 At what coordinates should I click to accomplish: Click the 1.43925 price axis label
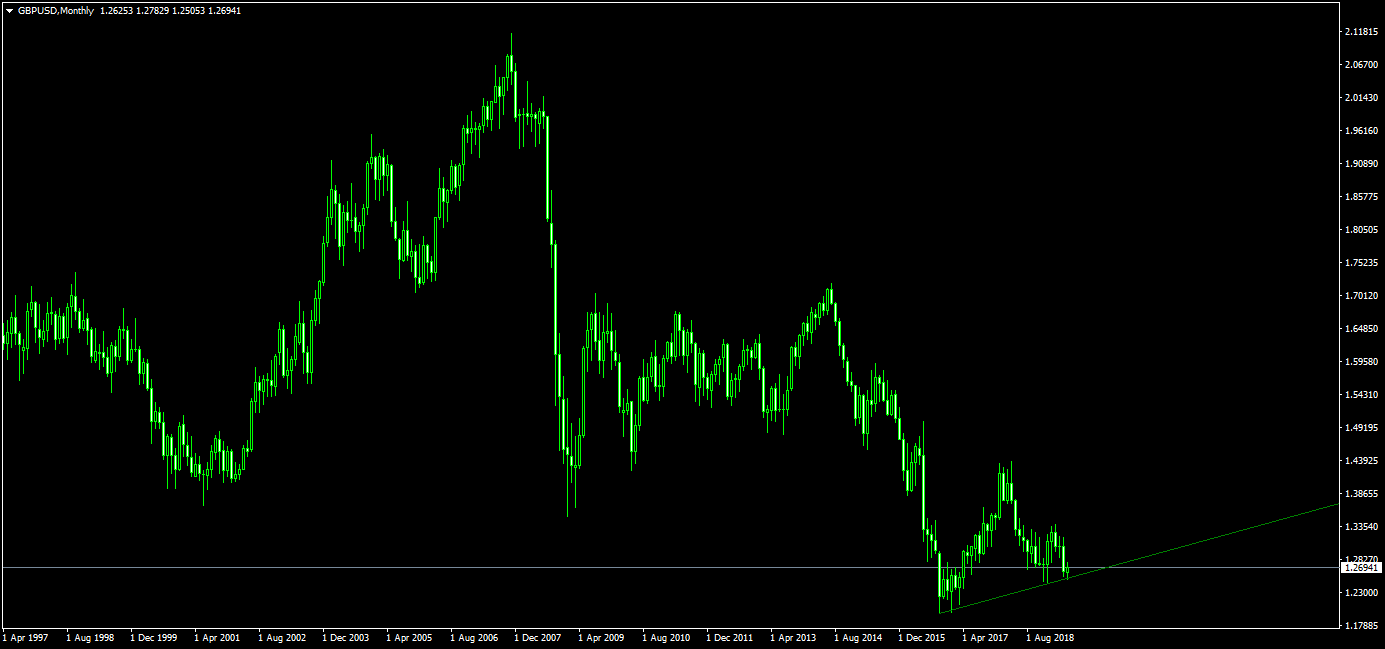(x=1361, y=461)
